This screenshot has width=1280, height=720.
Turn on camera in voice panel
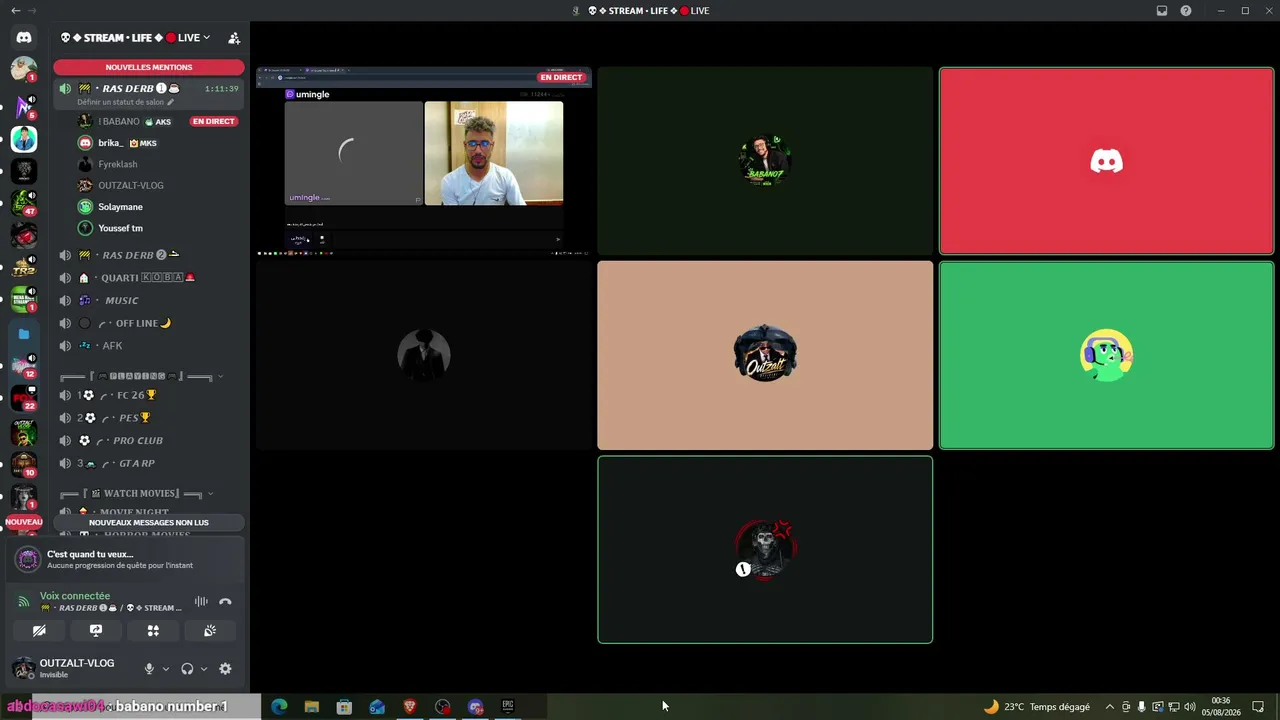pyautogui.click(x=39, y=631)
